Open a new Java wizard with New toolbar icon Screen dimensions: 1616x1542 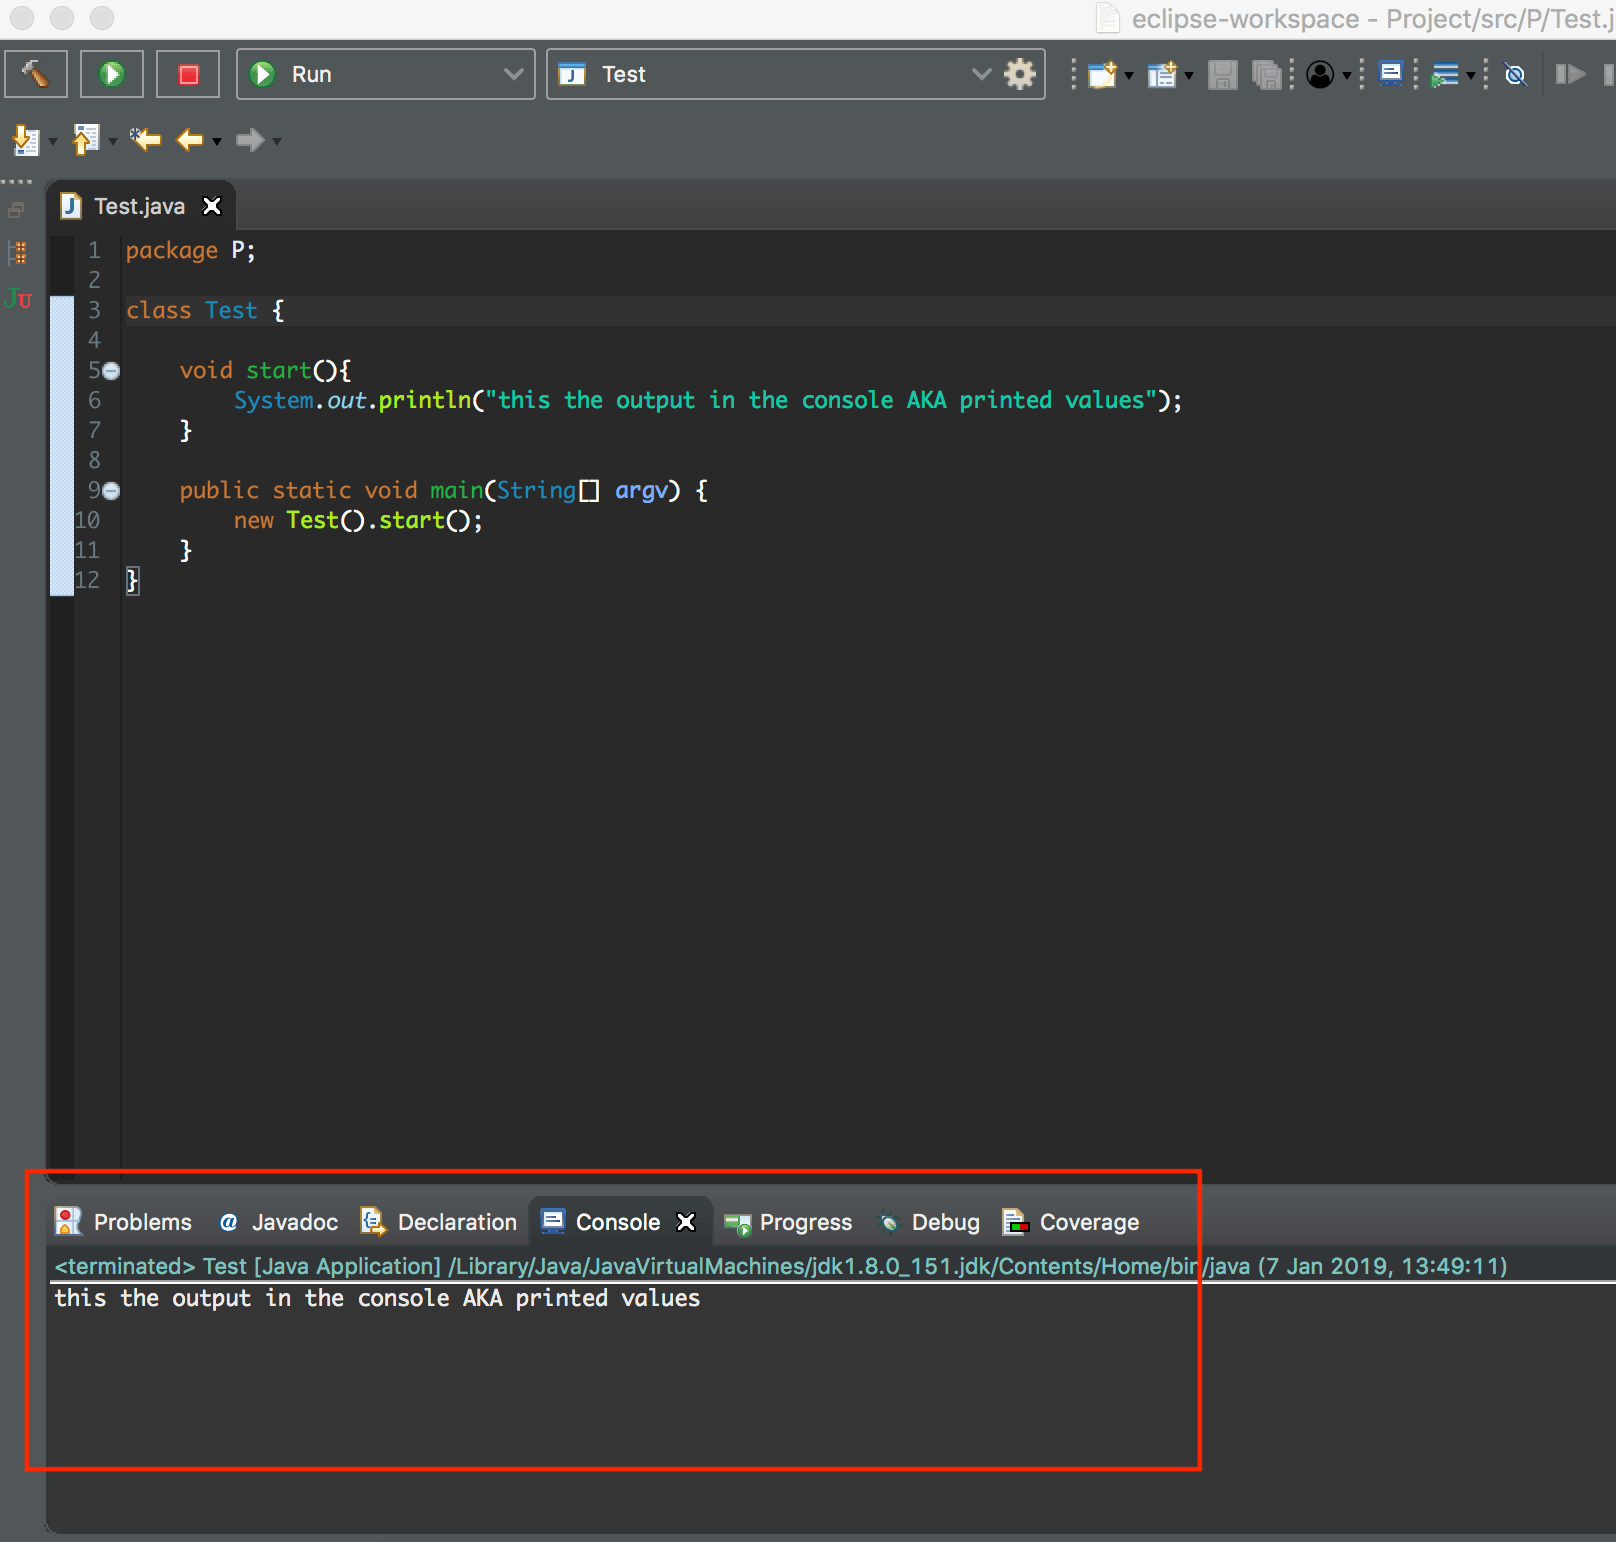tap(1102, 74)
